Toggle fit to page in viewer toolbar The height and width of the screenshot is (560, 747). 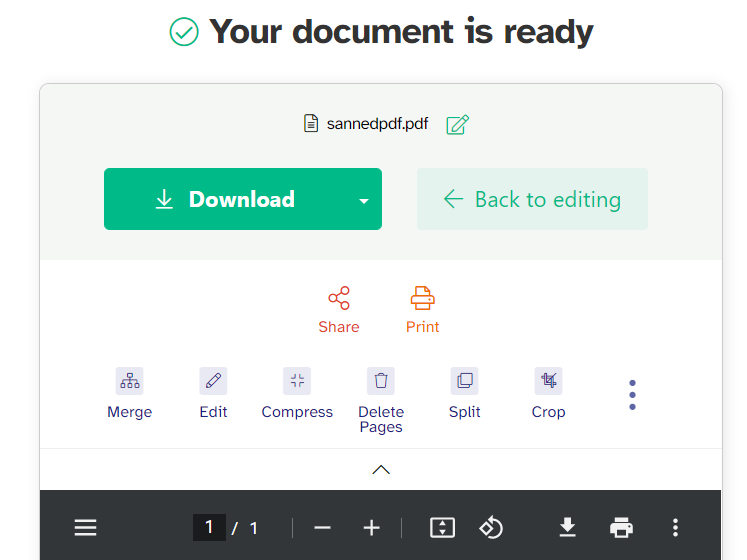click(x=442, y=527)
